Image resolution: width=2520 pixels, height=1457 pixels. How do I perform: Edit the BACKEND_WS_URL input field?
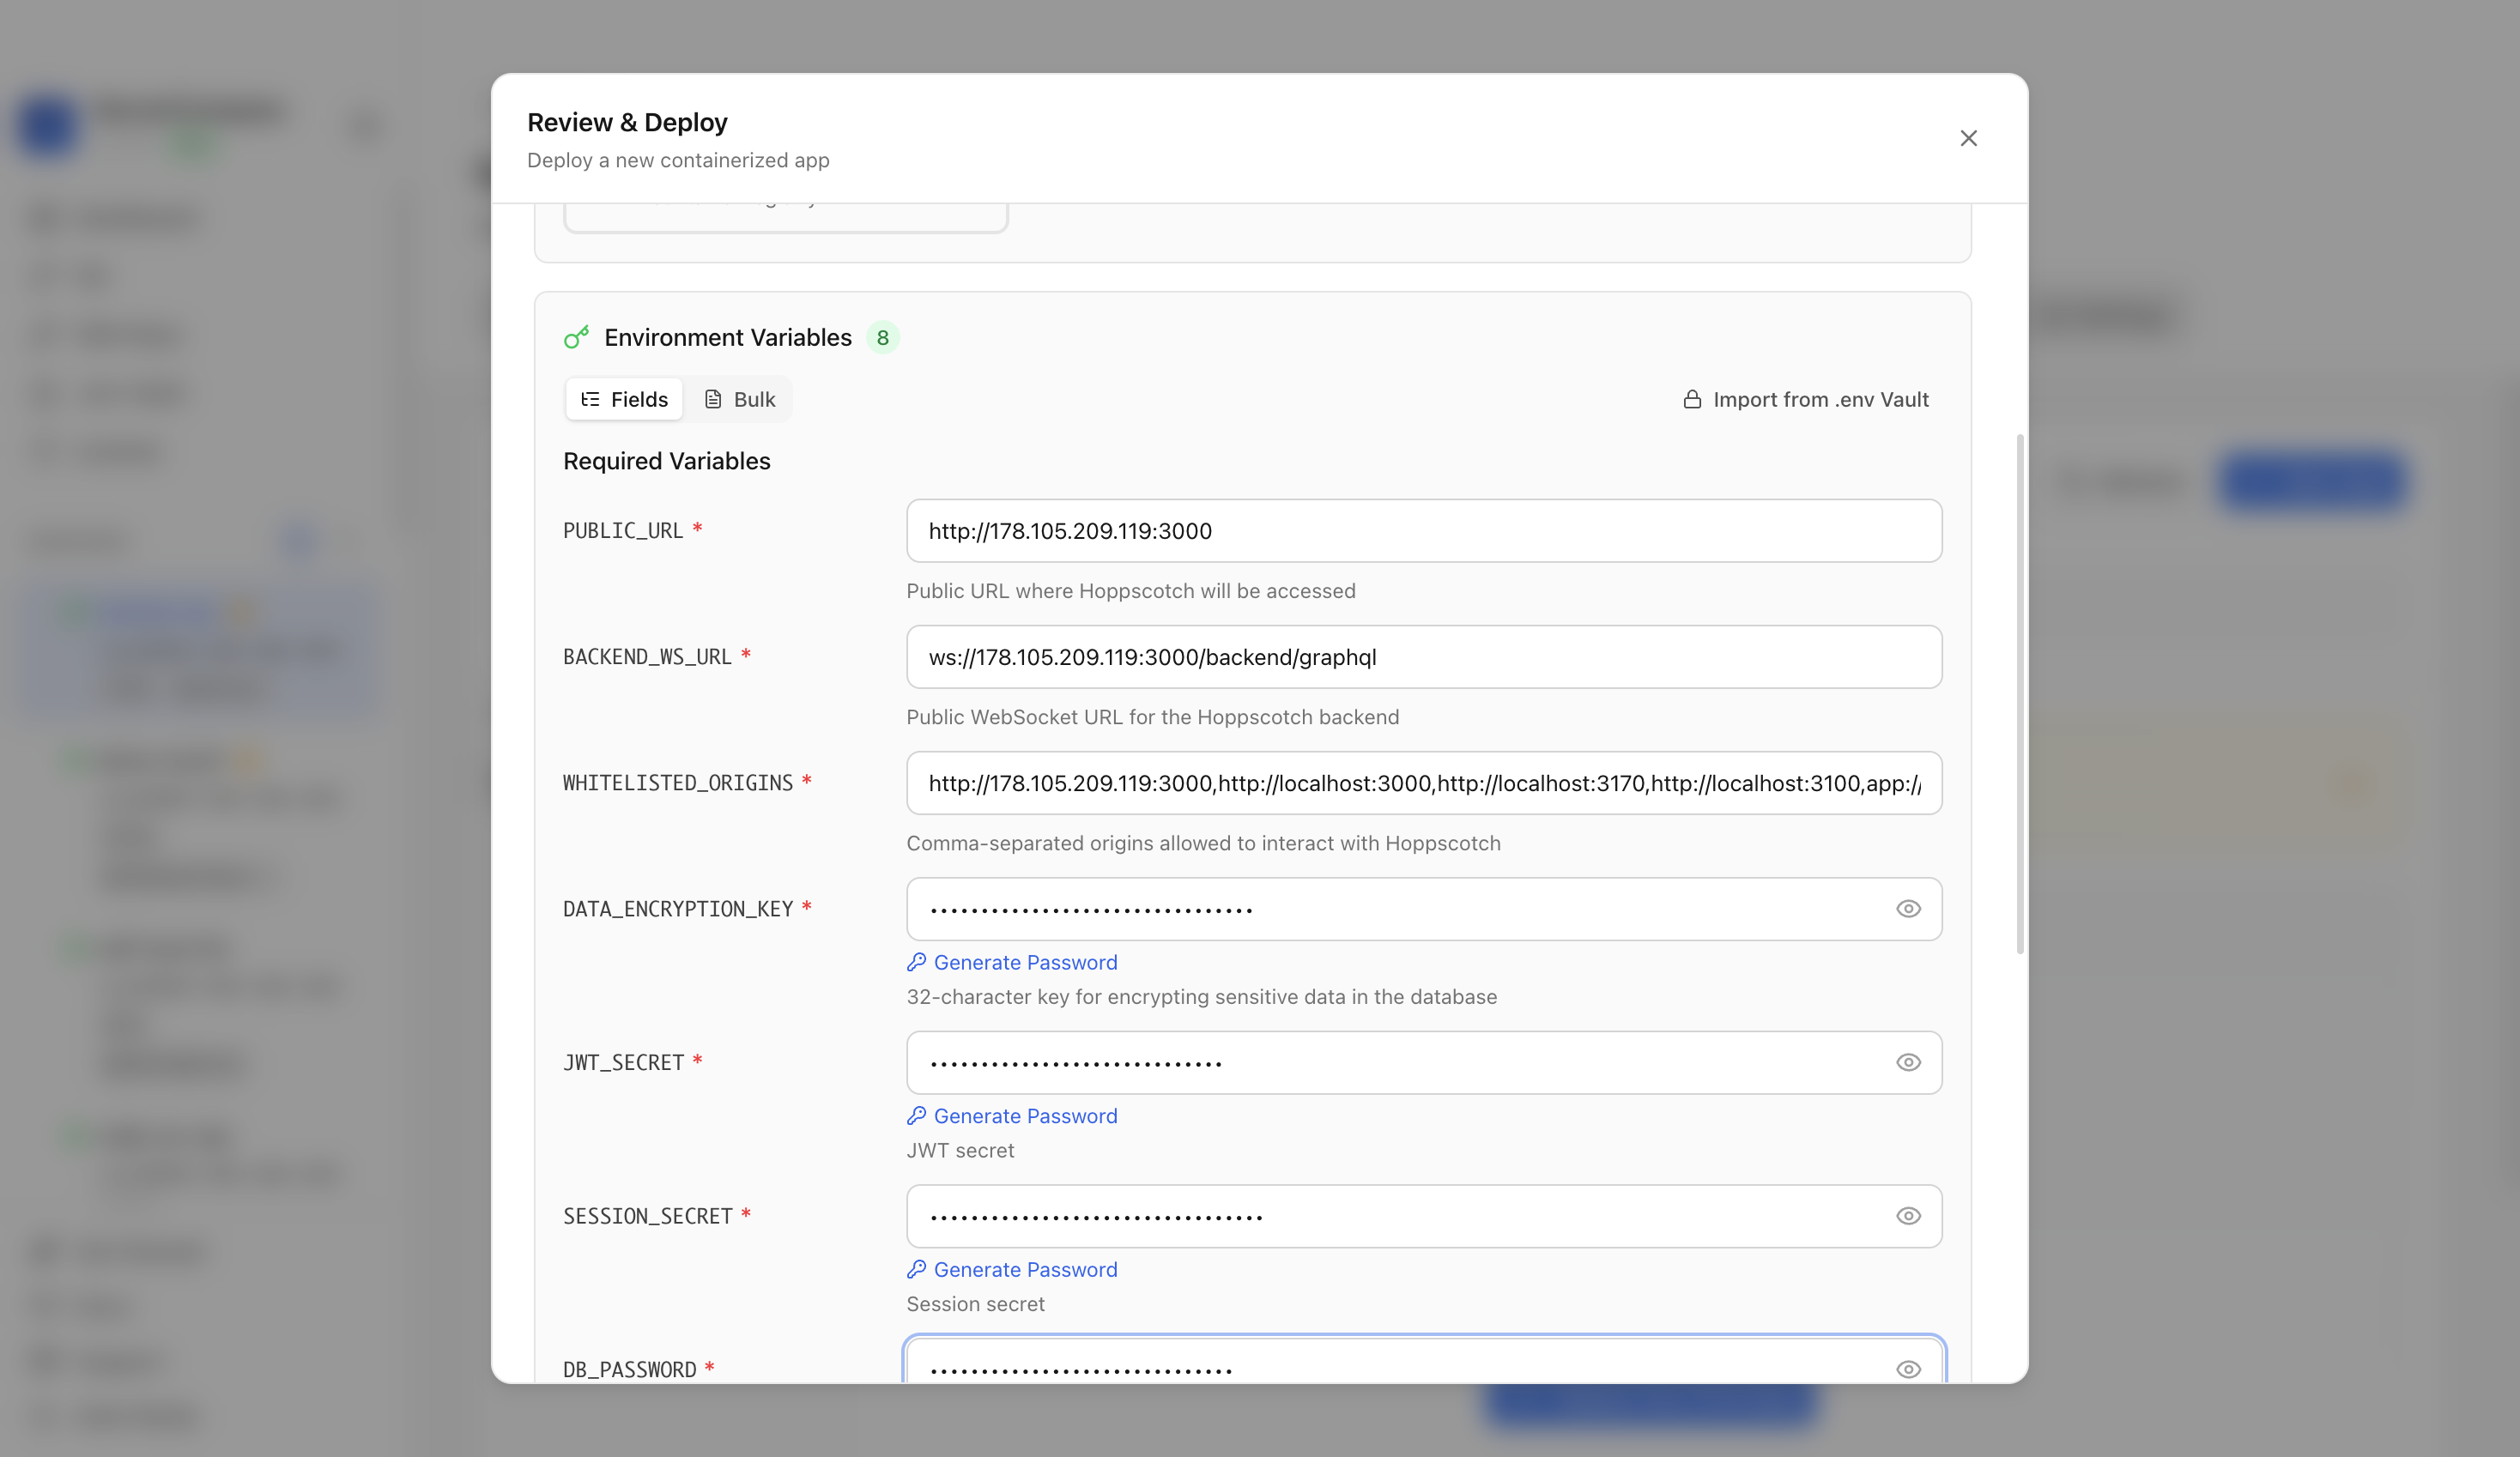pyautogui.click(x=1423, y=657)
